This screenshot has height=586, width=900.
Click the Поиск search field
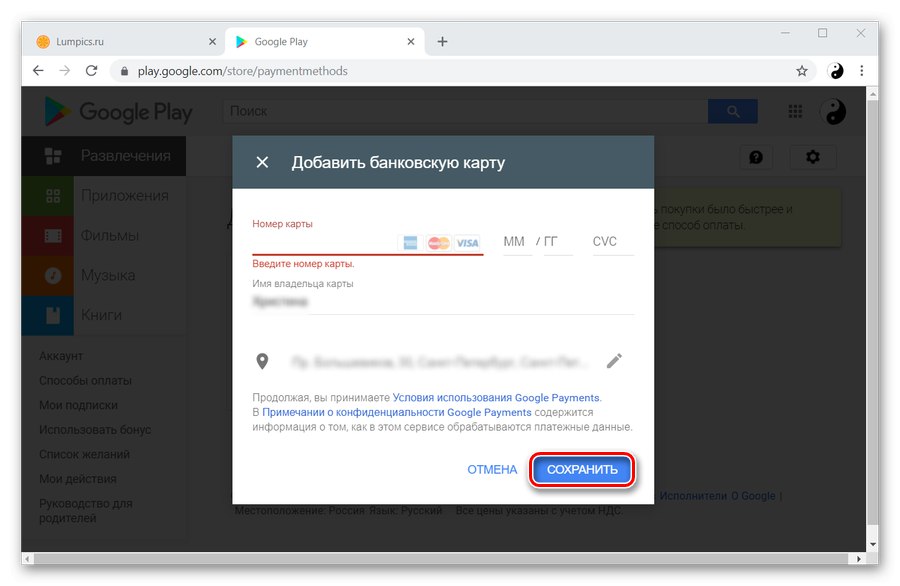[465, 111]
